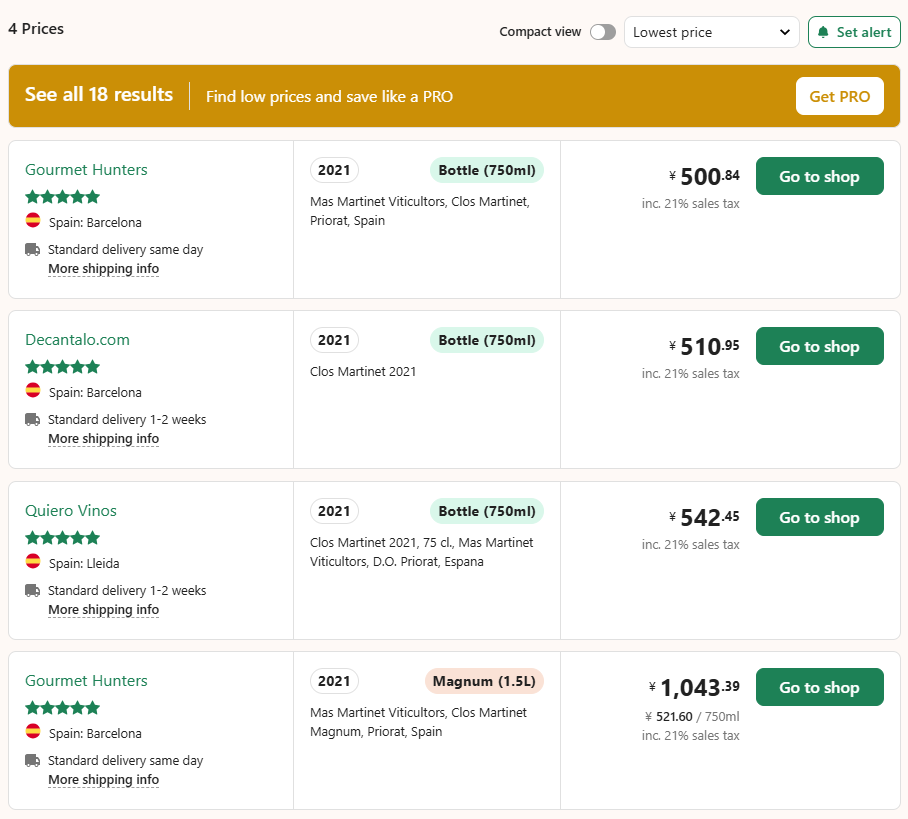Click star rating of Gourmet Hunters 750ml listing

(x=63, y=197)
